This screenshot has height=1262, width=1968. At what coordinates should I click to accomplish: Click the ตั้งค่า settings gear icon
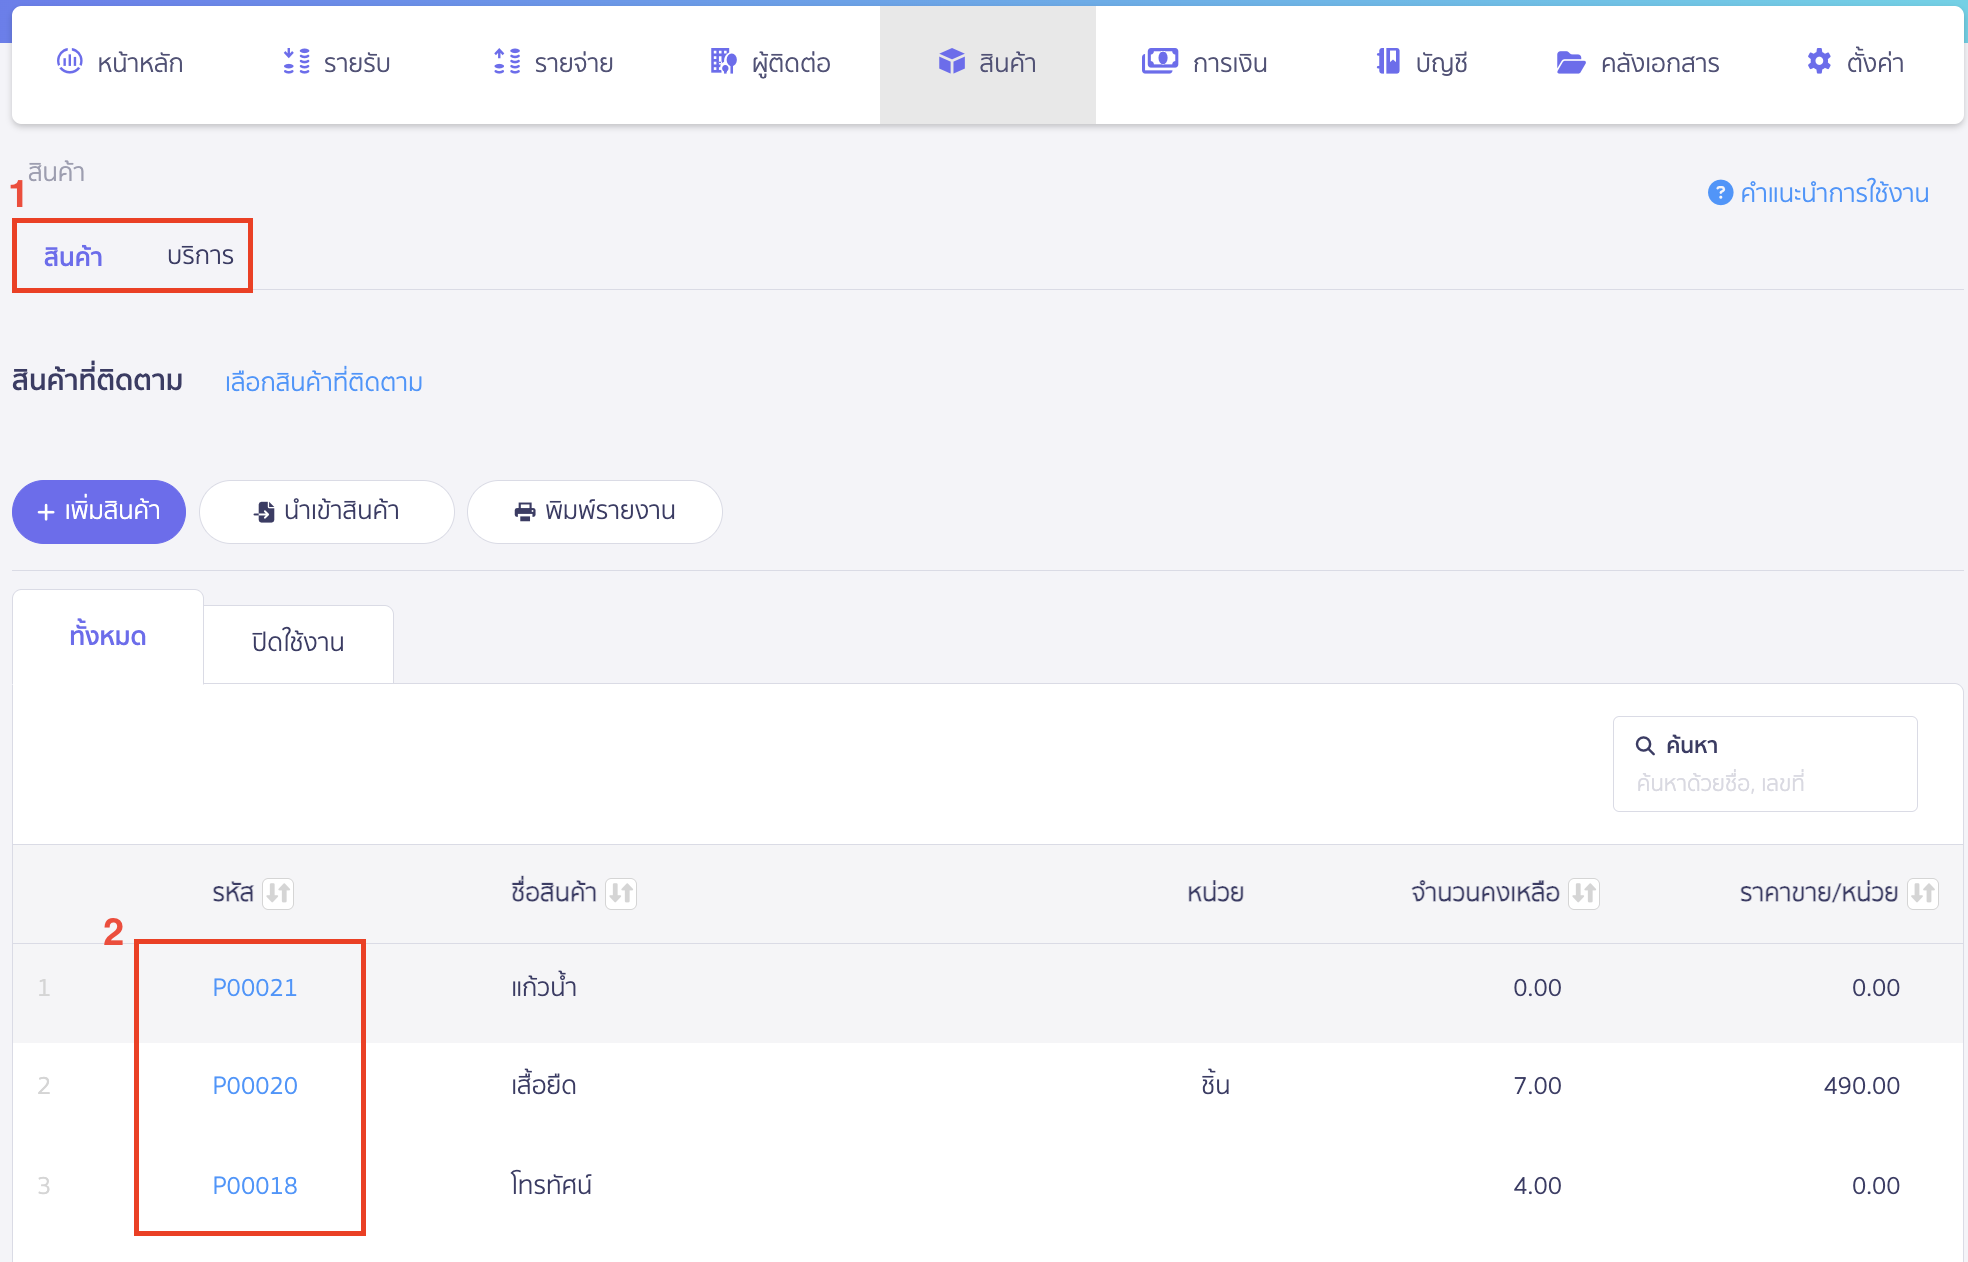click(x=1817, y=62)
